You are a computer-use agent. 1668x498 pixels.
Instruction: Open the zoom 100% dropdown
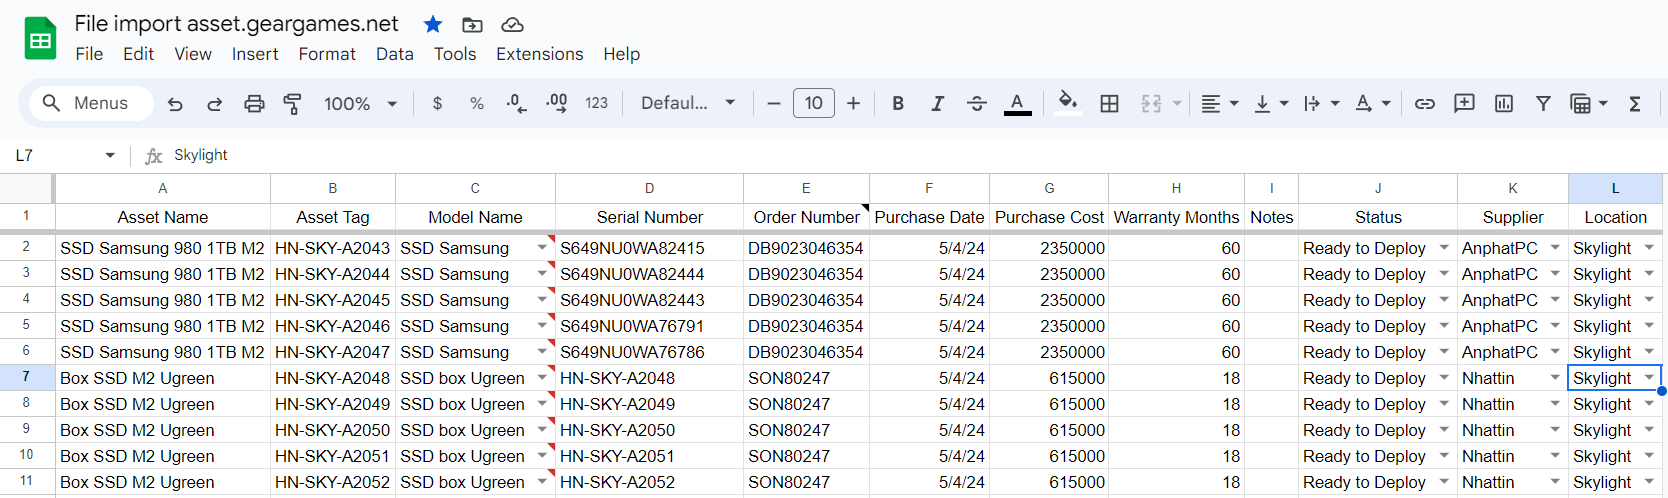(360, 103)
